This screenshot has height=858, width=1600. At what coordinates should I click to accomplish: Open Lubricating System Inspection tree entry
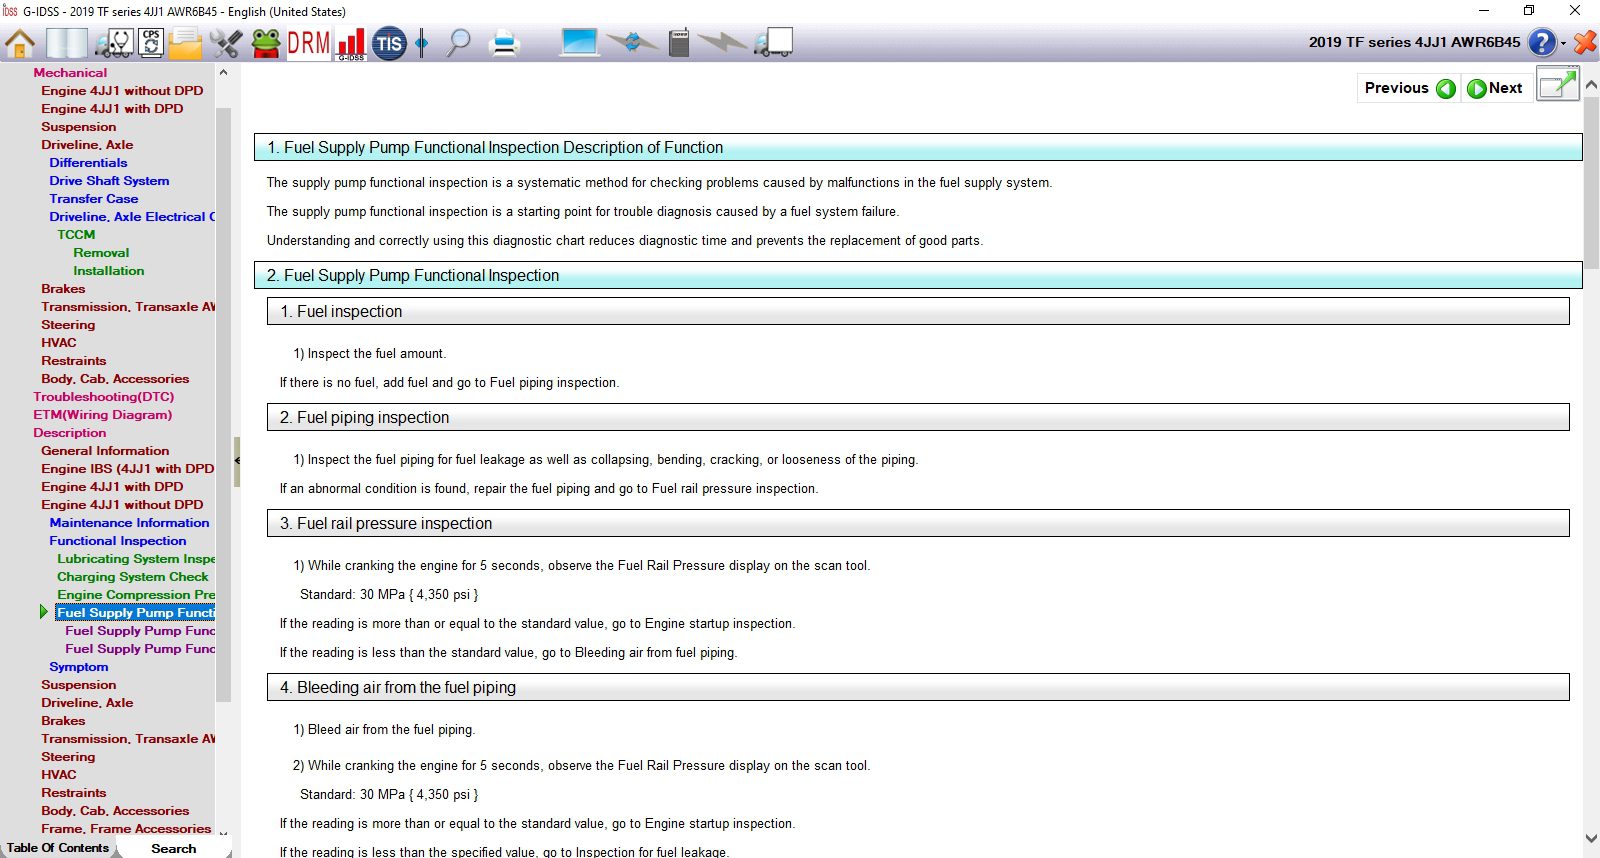pos(136,559)
